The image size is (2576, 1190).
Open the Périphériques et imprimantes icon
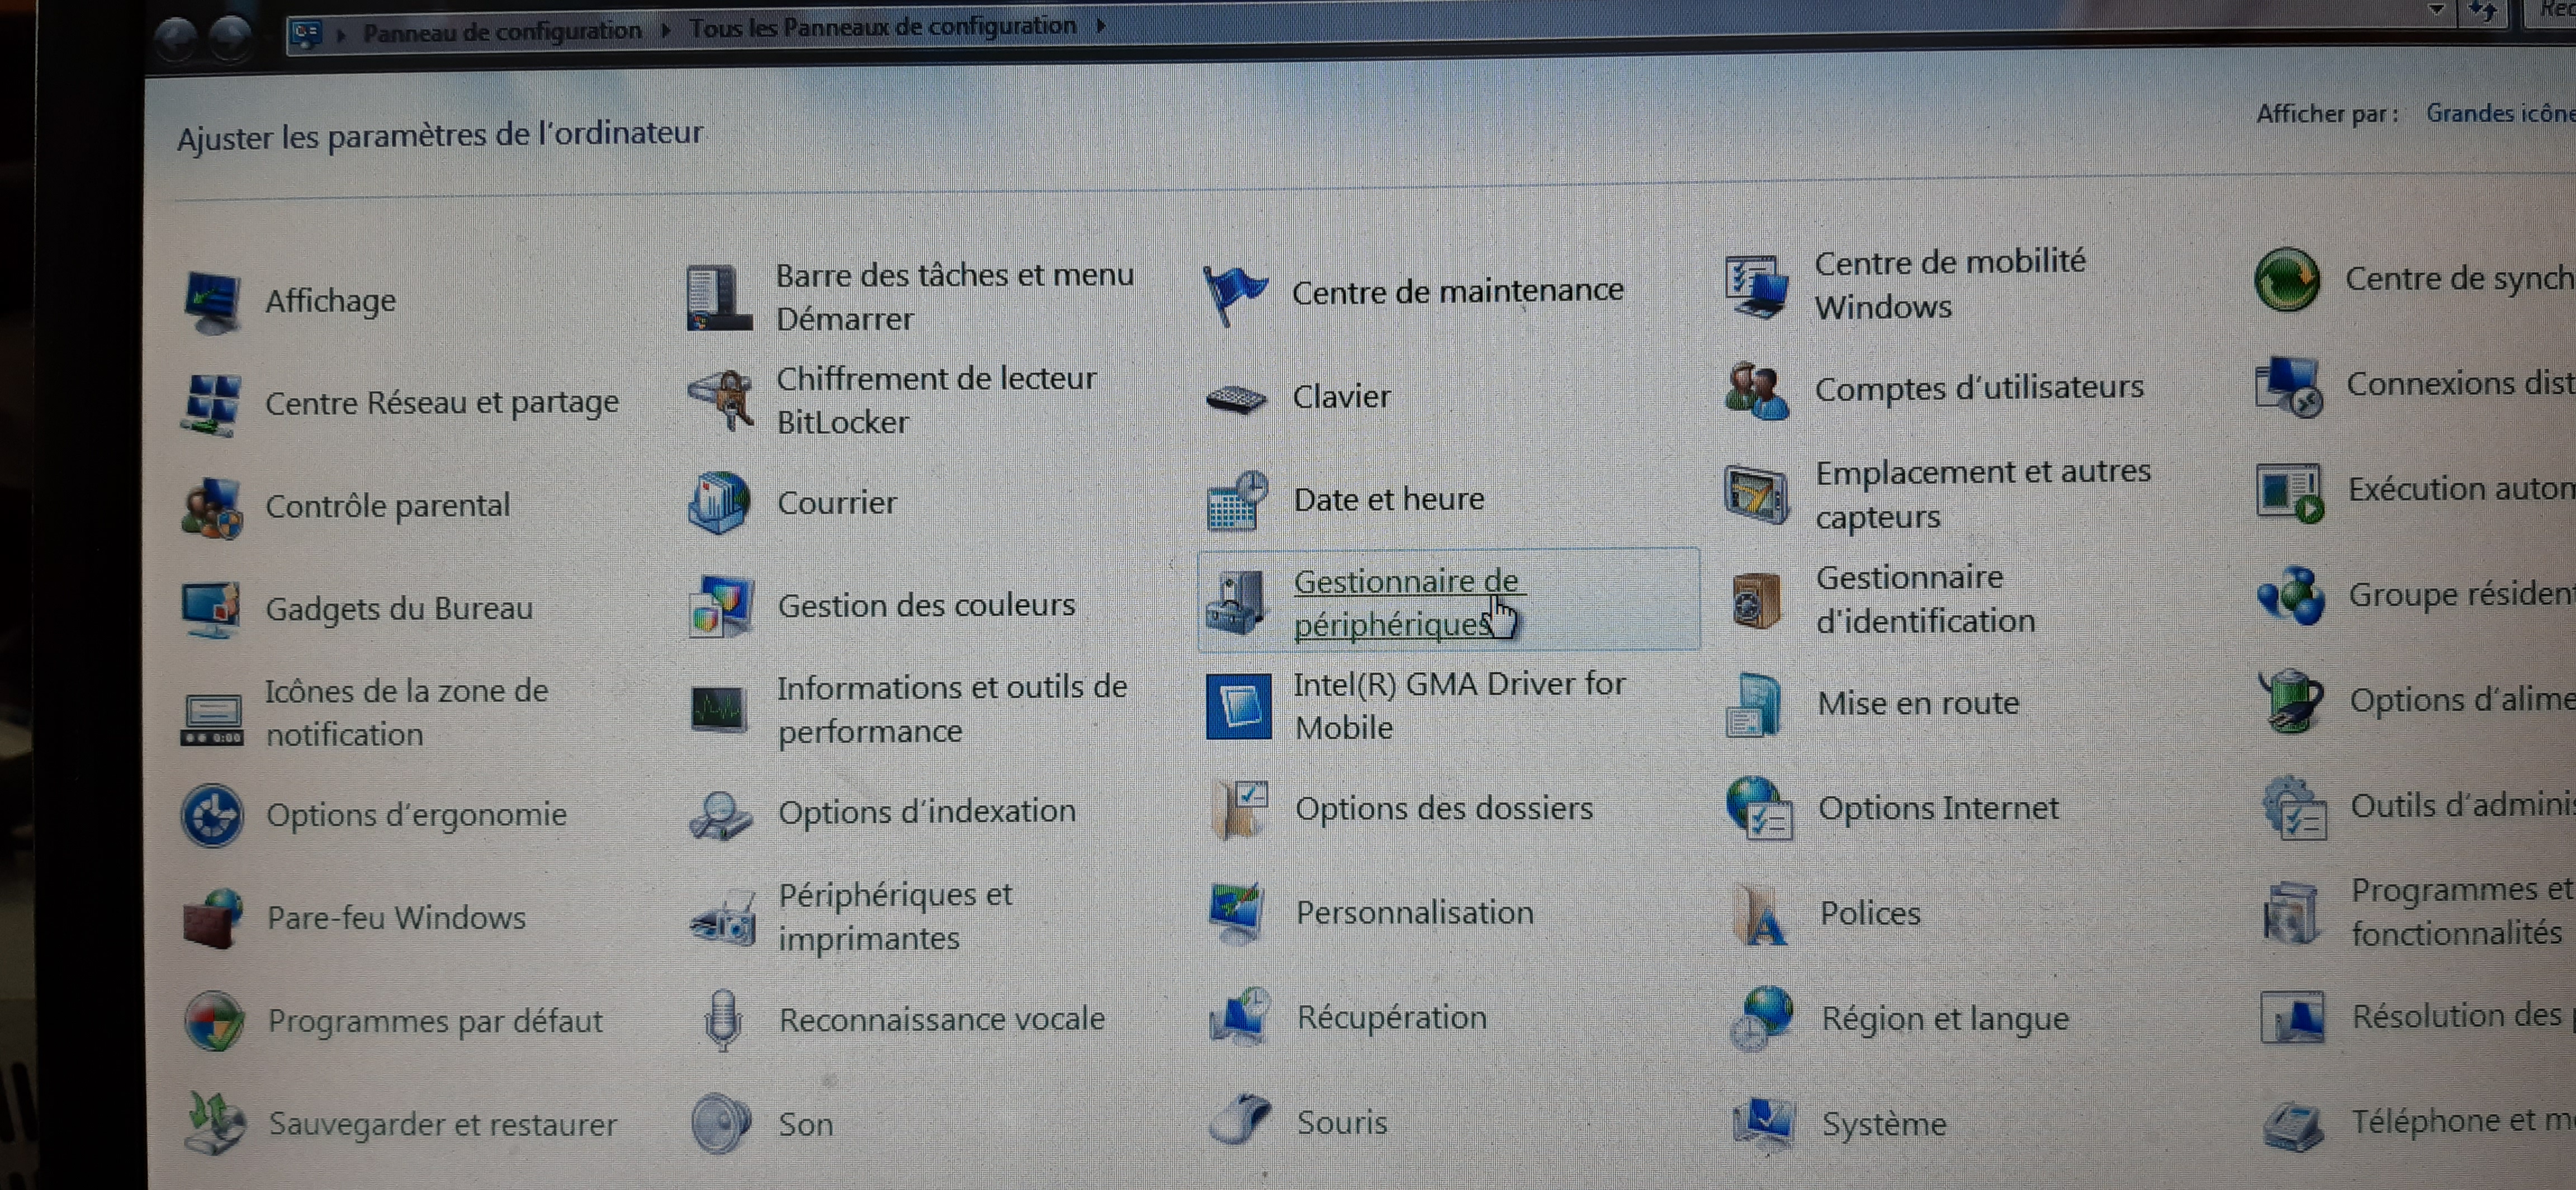[722, 918]
